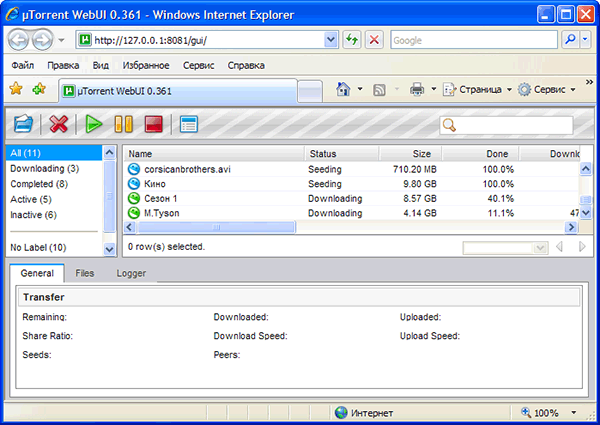Screen dimensions: 600x425
Task: Open recent pages dropdown arrow
Action: 61,40
